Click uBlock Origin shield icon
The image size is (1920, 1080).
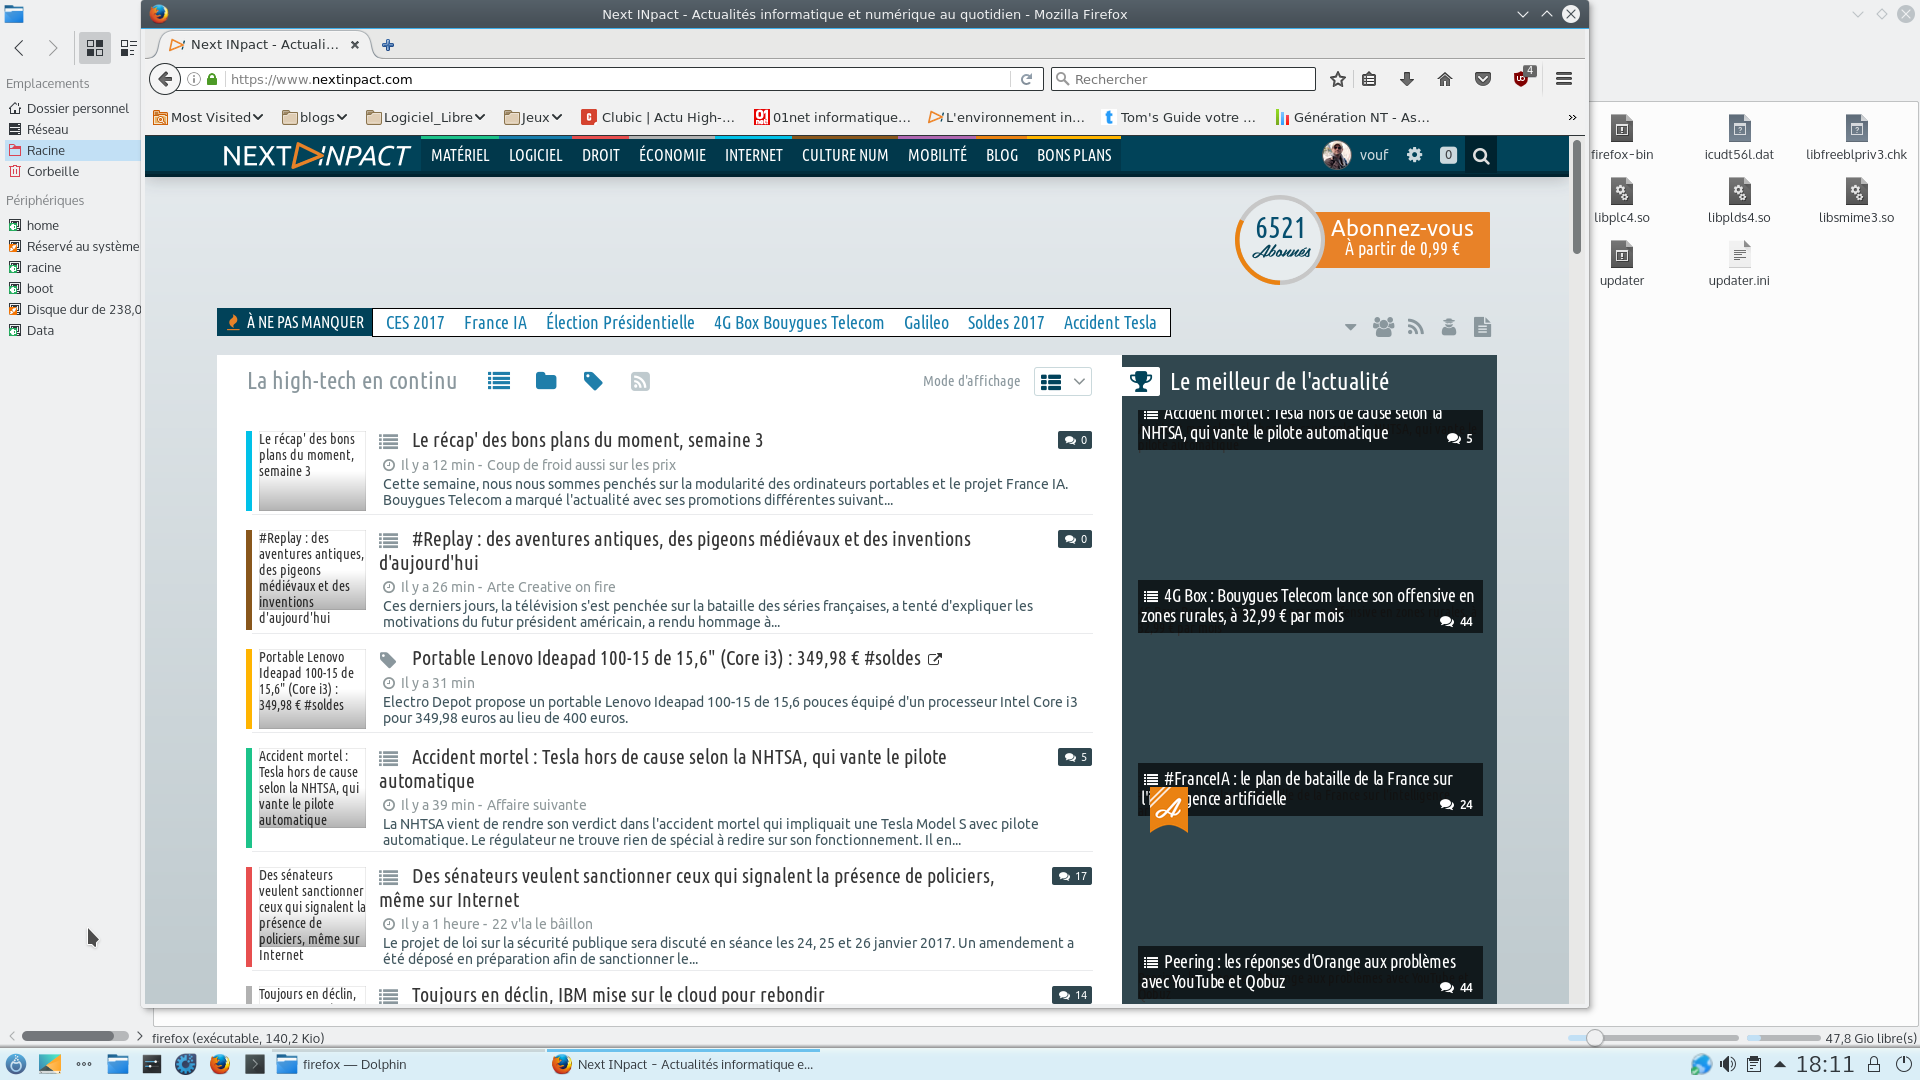tap(1522, 78)
